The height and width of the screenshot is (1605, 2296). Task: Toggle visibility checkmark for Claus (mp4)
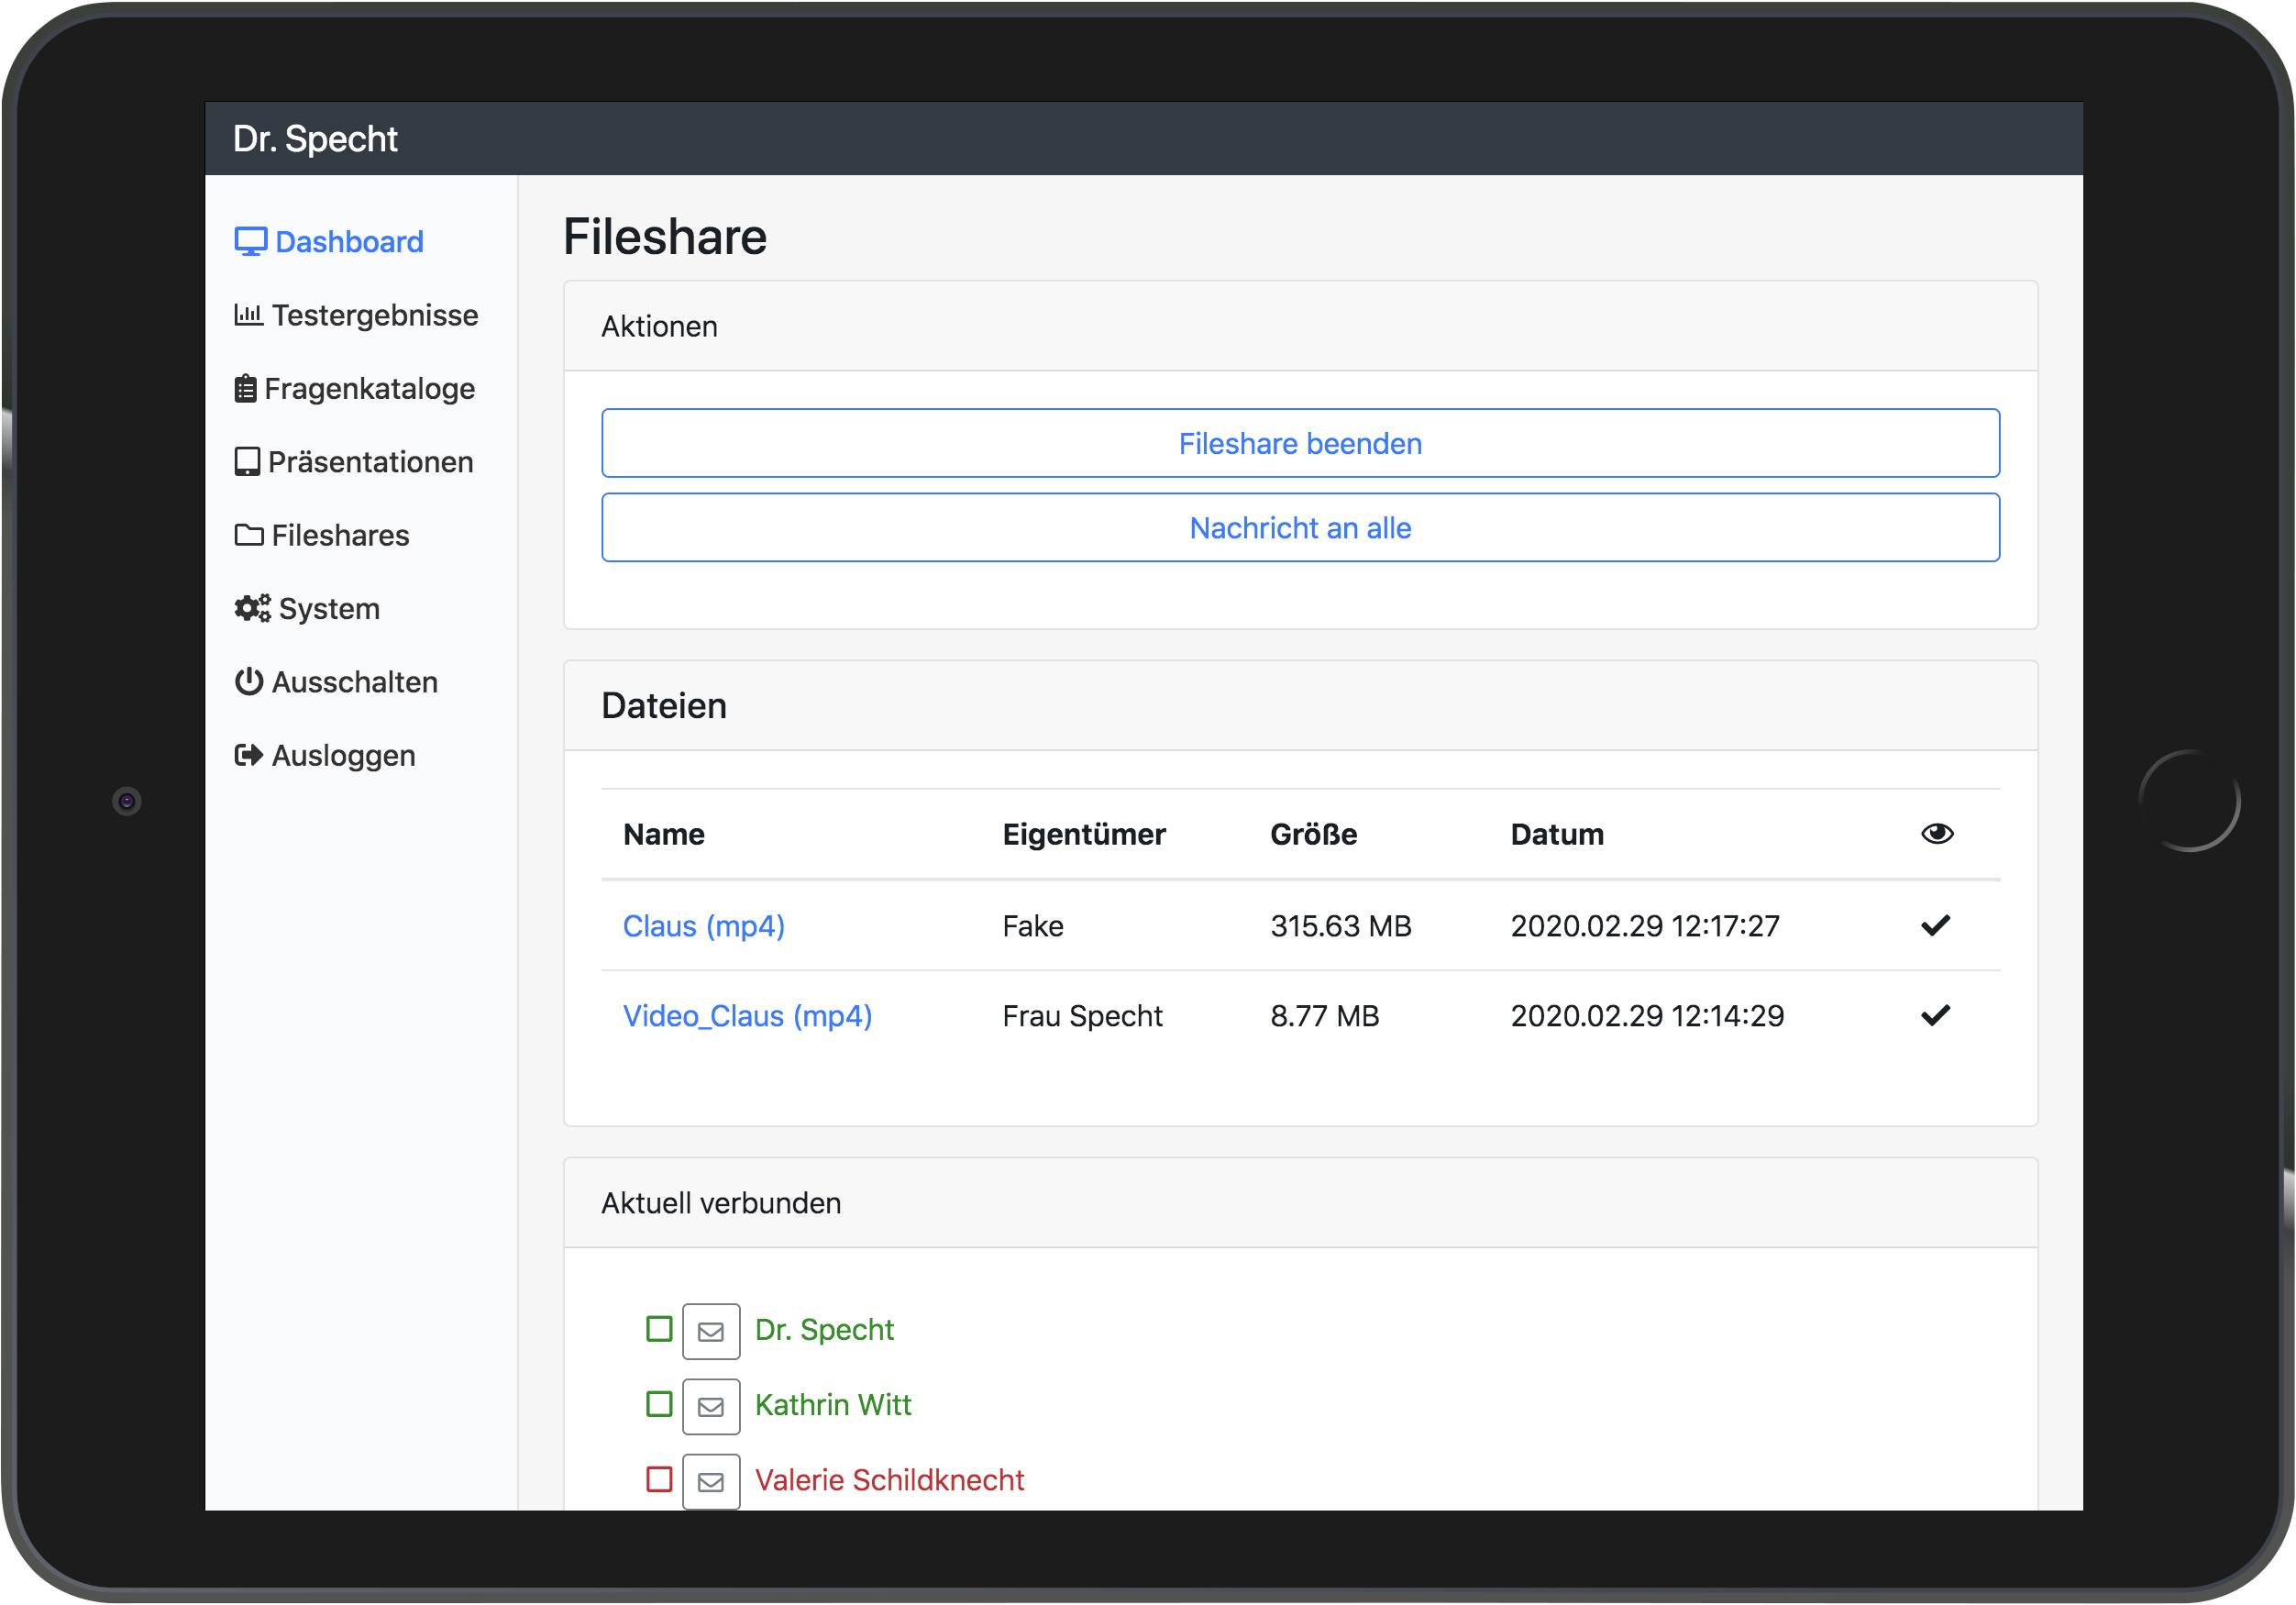click(1936, 925)
